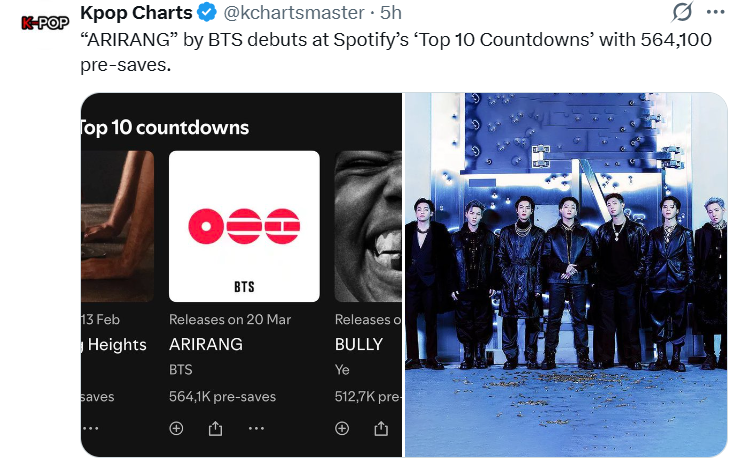Select the ARIRANG title text
Image resolution: width=747 pixels, height=474 pixels.
(x=206, y=344)
